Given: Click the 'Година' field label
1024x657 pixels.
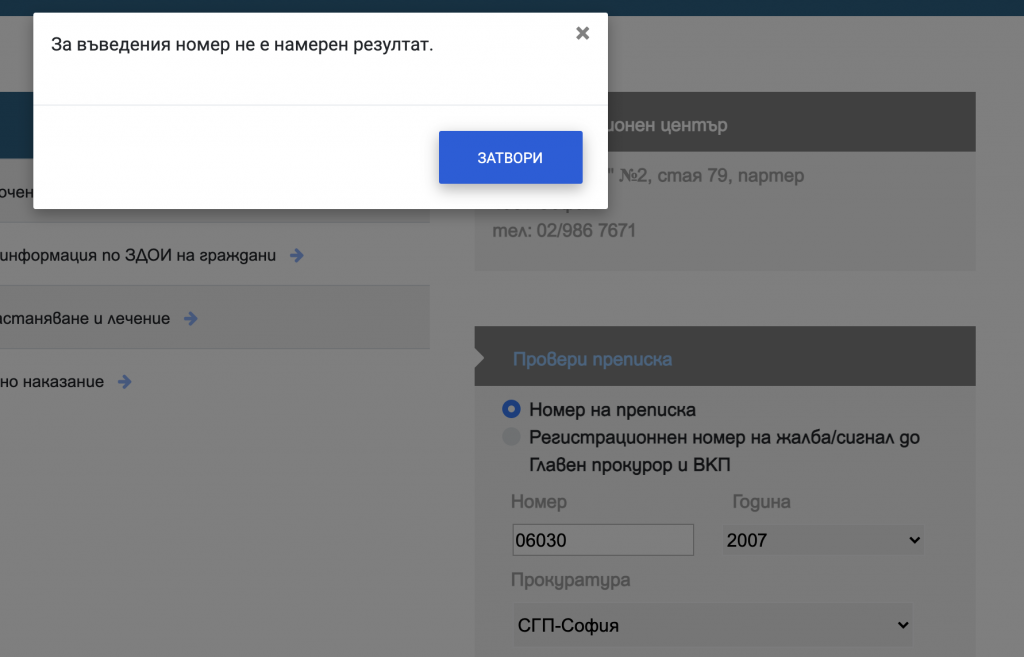Looking at the screenshot, I should [761, 502].
